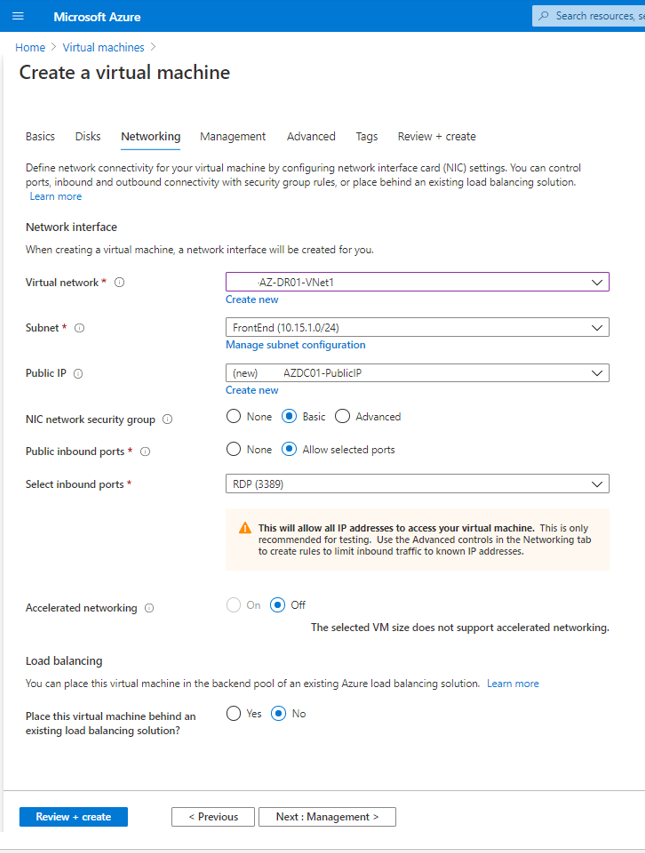Go to the Disks tab

click(x=88, y=137)
